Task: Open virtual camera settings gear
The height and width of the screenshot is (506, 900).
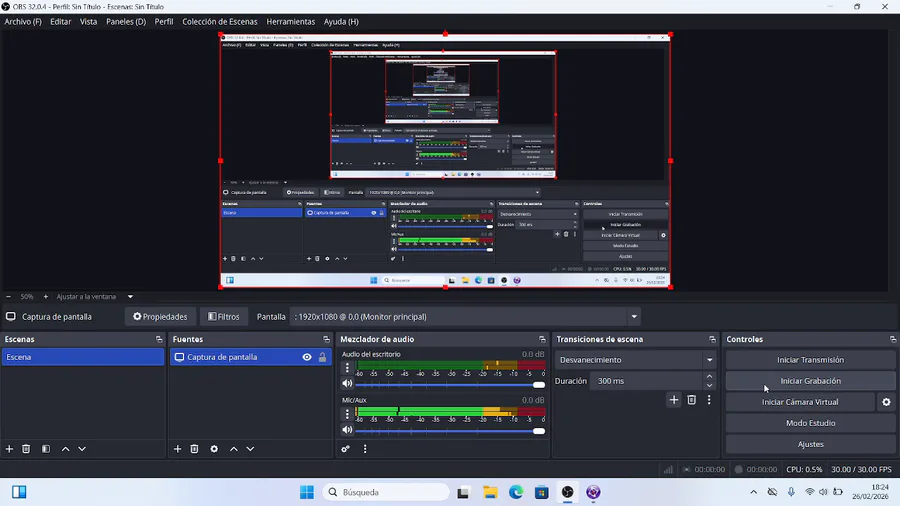Action: [x=886, y=402]
